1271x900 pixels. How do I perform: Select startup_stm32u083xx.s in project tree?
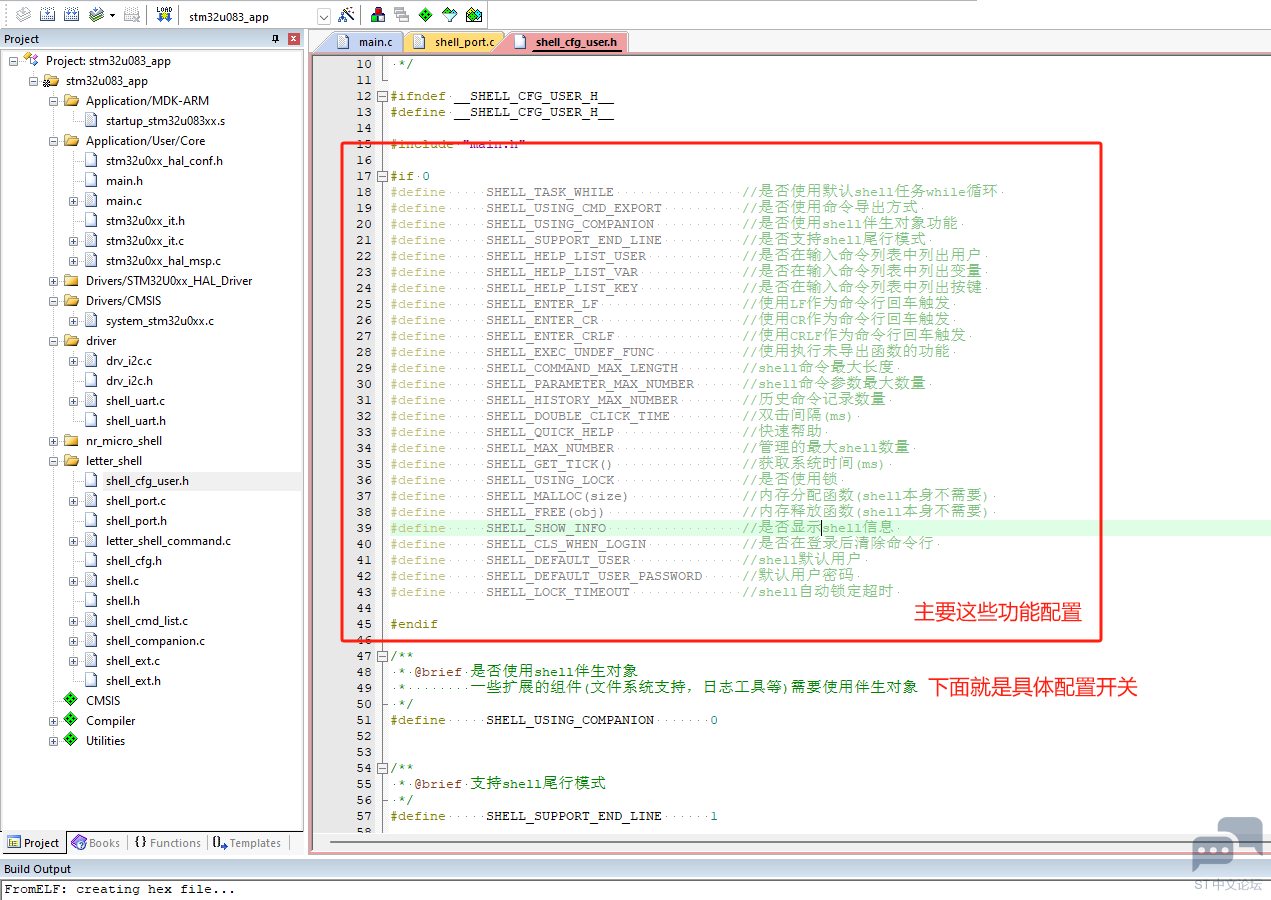pos(165,121)
